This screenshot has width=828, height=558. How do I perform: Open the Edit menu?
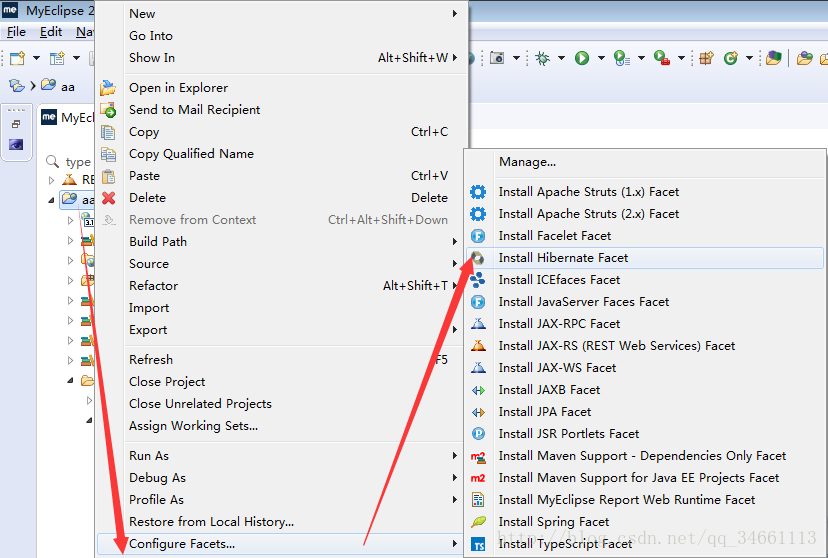tap(51, 32)
